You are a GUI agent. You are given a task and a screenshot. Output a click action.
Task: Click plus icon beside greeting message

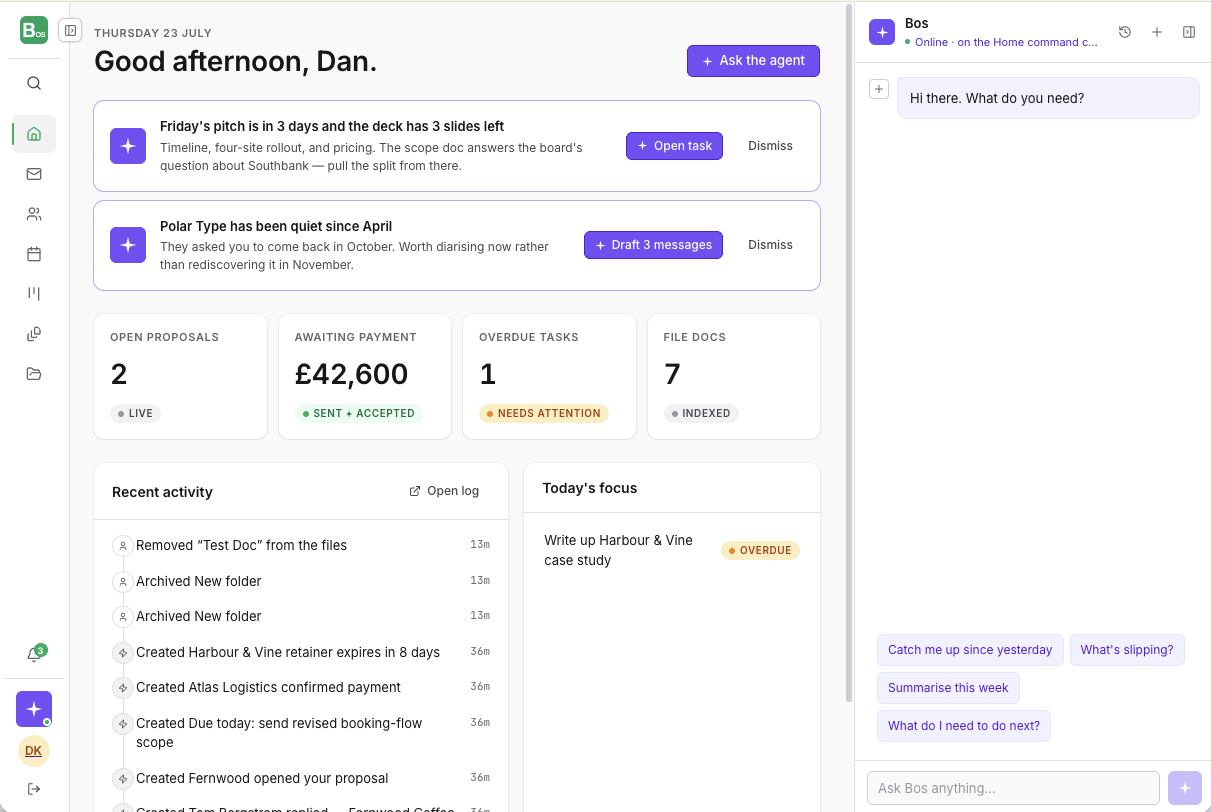[x=879, y=89]
